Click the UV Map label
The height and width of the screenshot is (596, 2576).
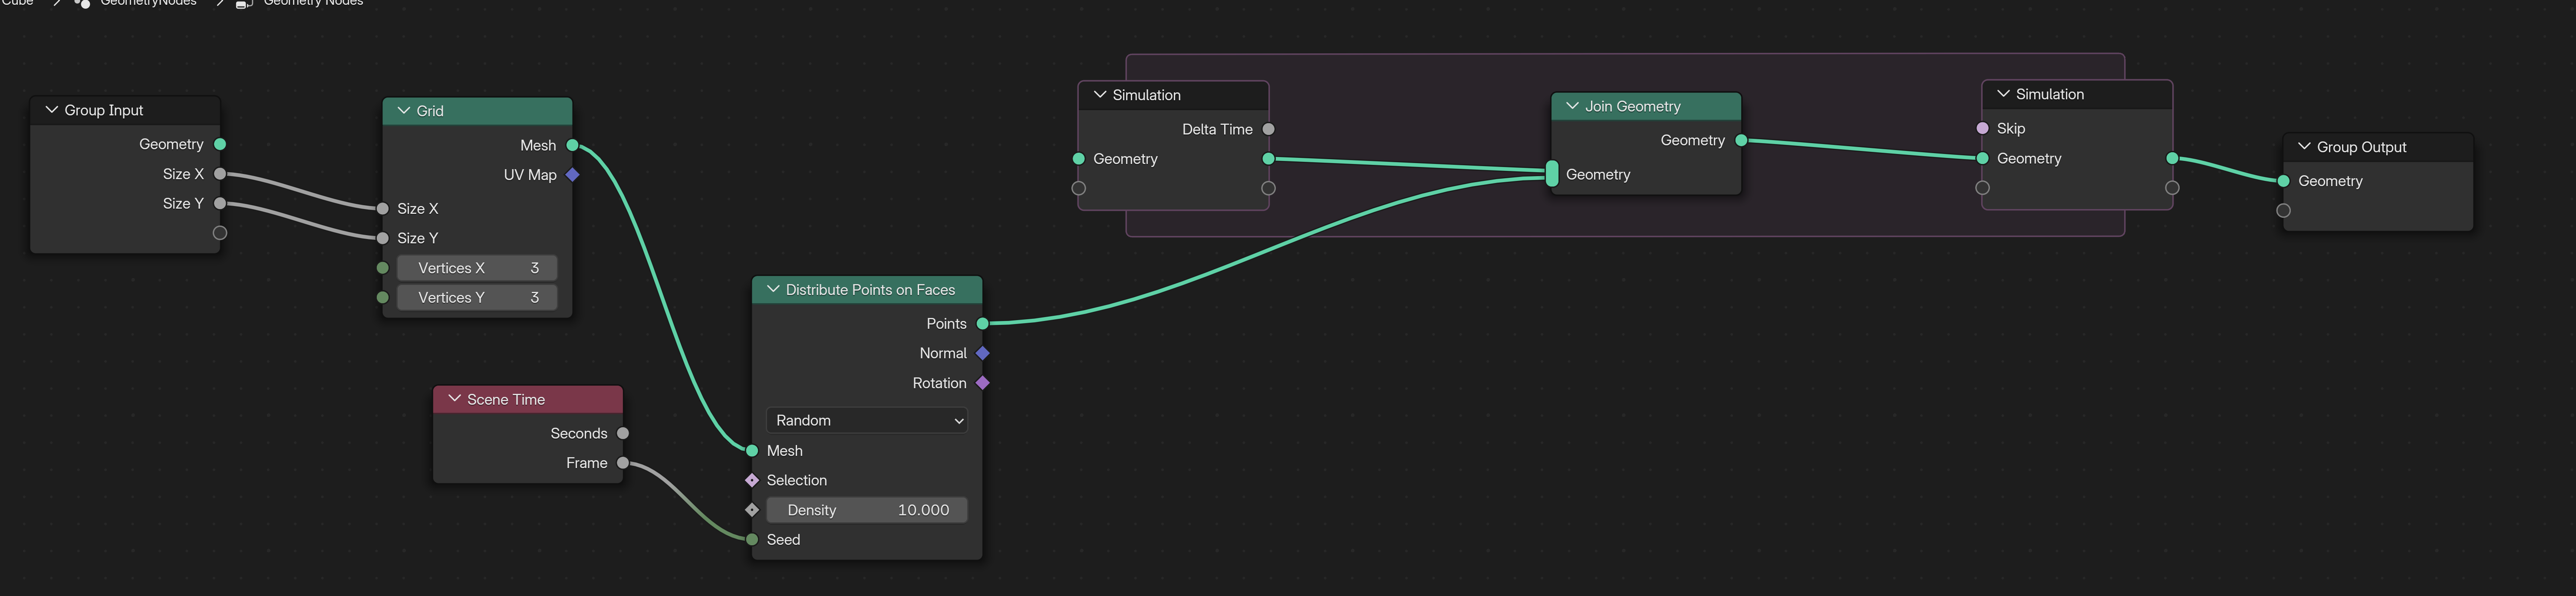pyautogui.click(x=530, y=175)
